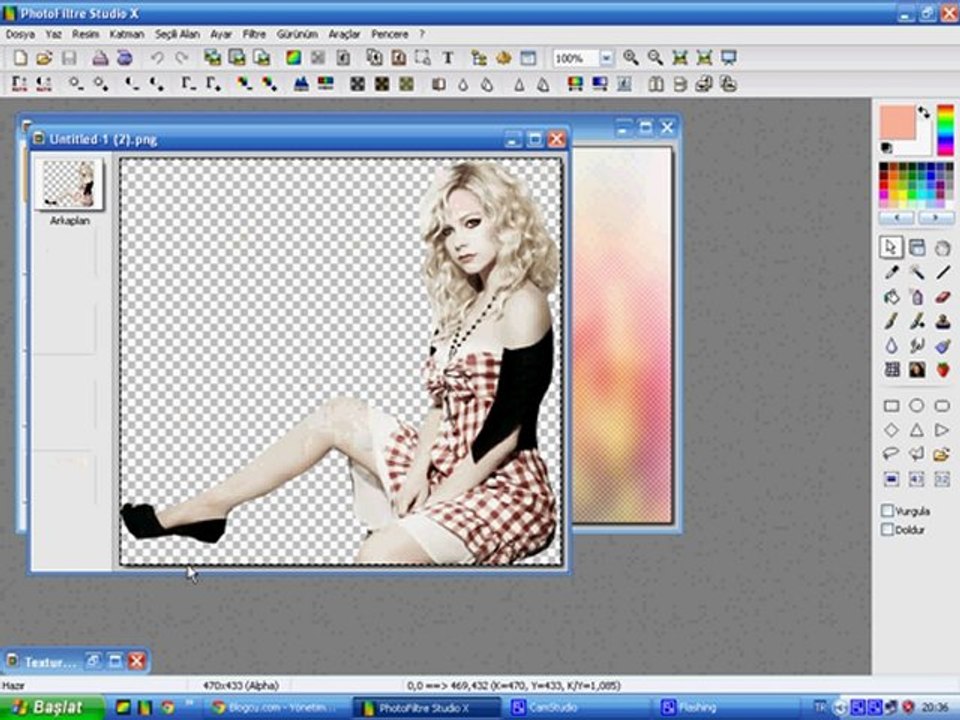The height and width of the screenshot is (720, 960).
Task: Enable the Doldur checkbox
Action: [887, 530]
